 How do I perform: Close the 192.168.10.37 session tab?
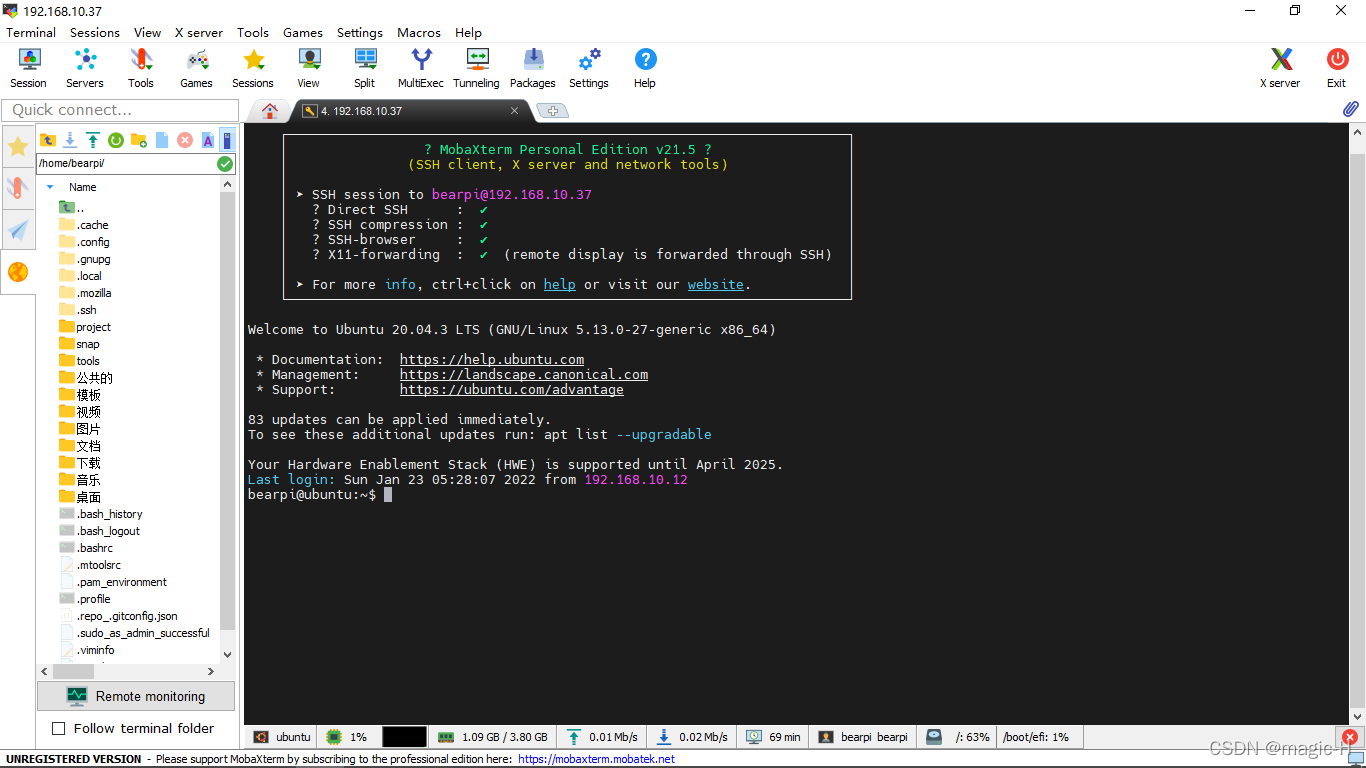pos(515,111)
